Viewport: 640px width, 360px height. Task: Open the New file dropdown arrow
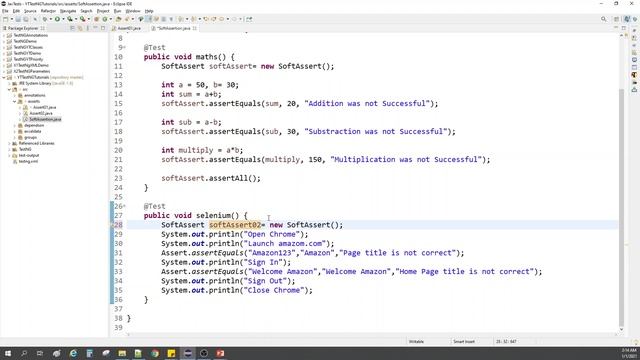(11, 19)
